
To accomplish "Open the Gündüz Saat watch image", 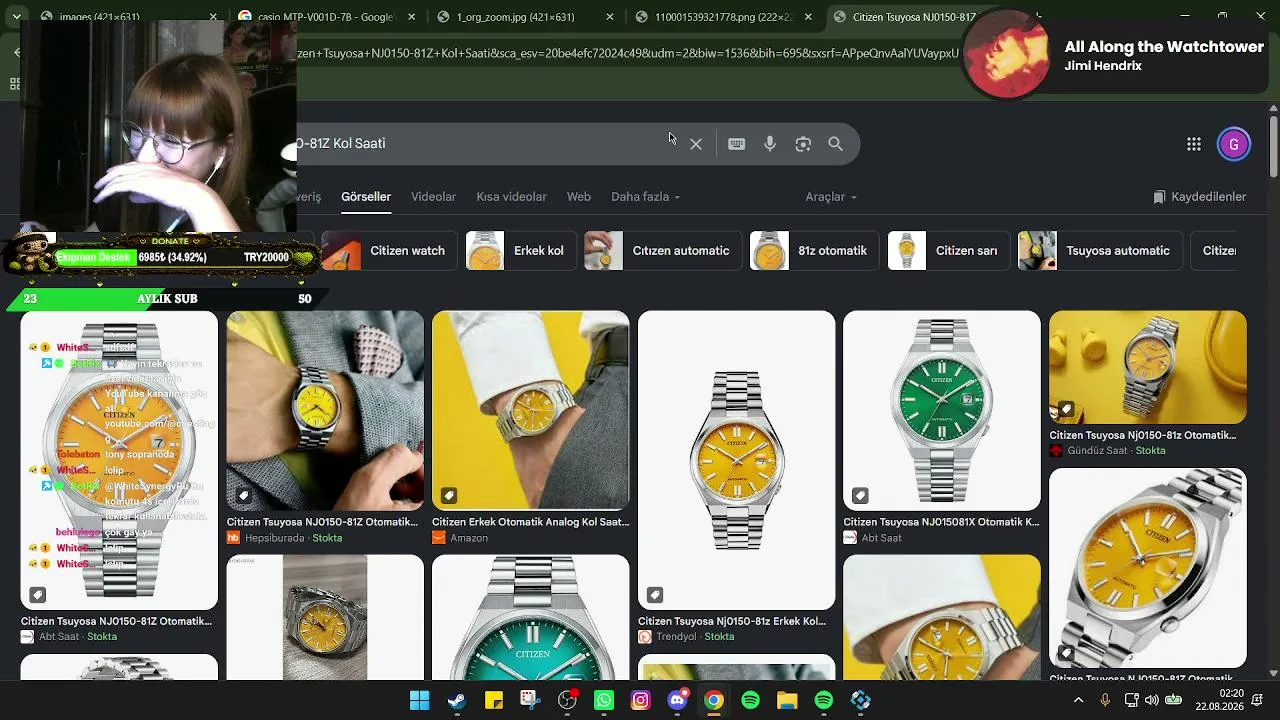I will [1148, 367].
